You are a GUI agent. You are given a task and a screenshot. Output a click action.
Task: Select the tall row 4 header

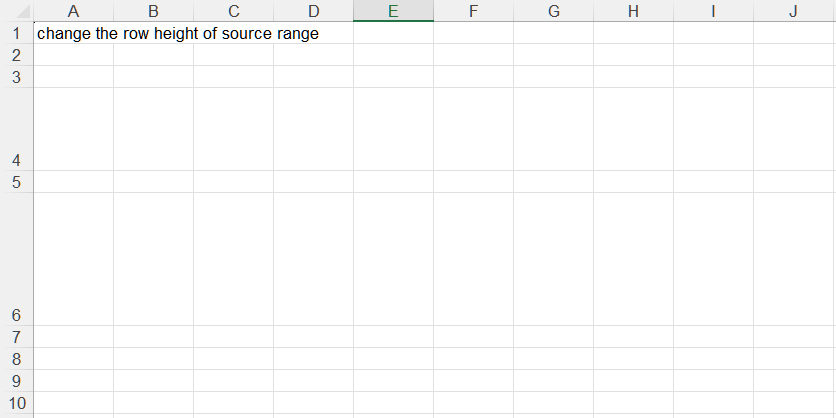pos(16,129)
